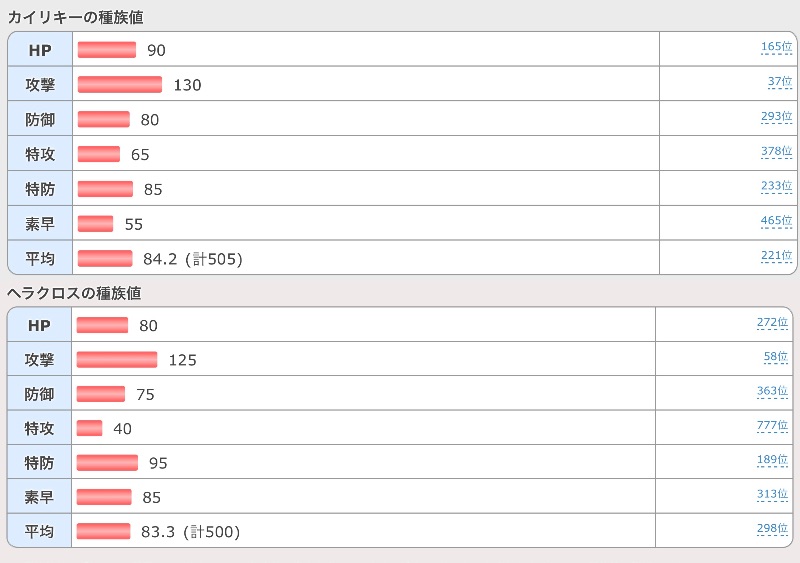Click the 221位 average rank link
Image resolution: width=800 pixels, height=563 pixels.
tap(776, 256)
